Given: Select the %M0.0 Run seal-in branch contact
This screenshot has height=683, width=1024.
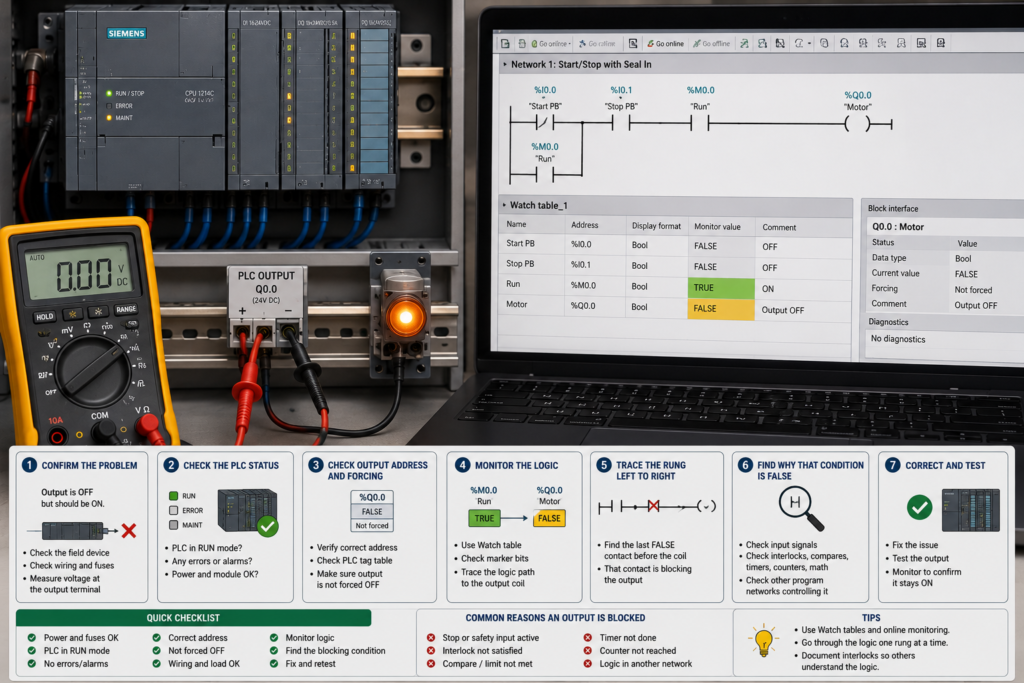Looking at the screenshot, I should coord(544,174).
